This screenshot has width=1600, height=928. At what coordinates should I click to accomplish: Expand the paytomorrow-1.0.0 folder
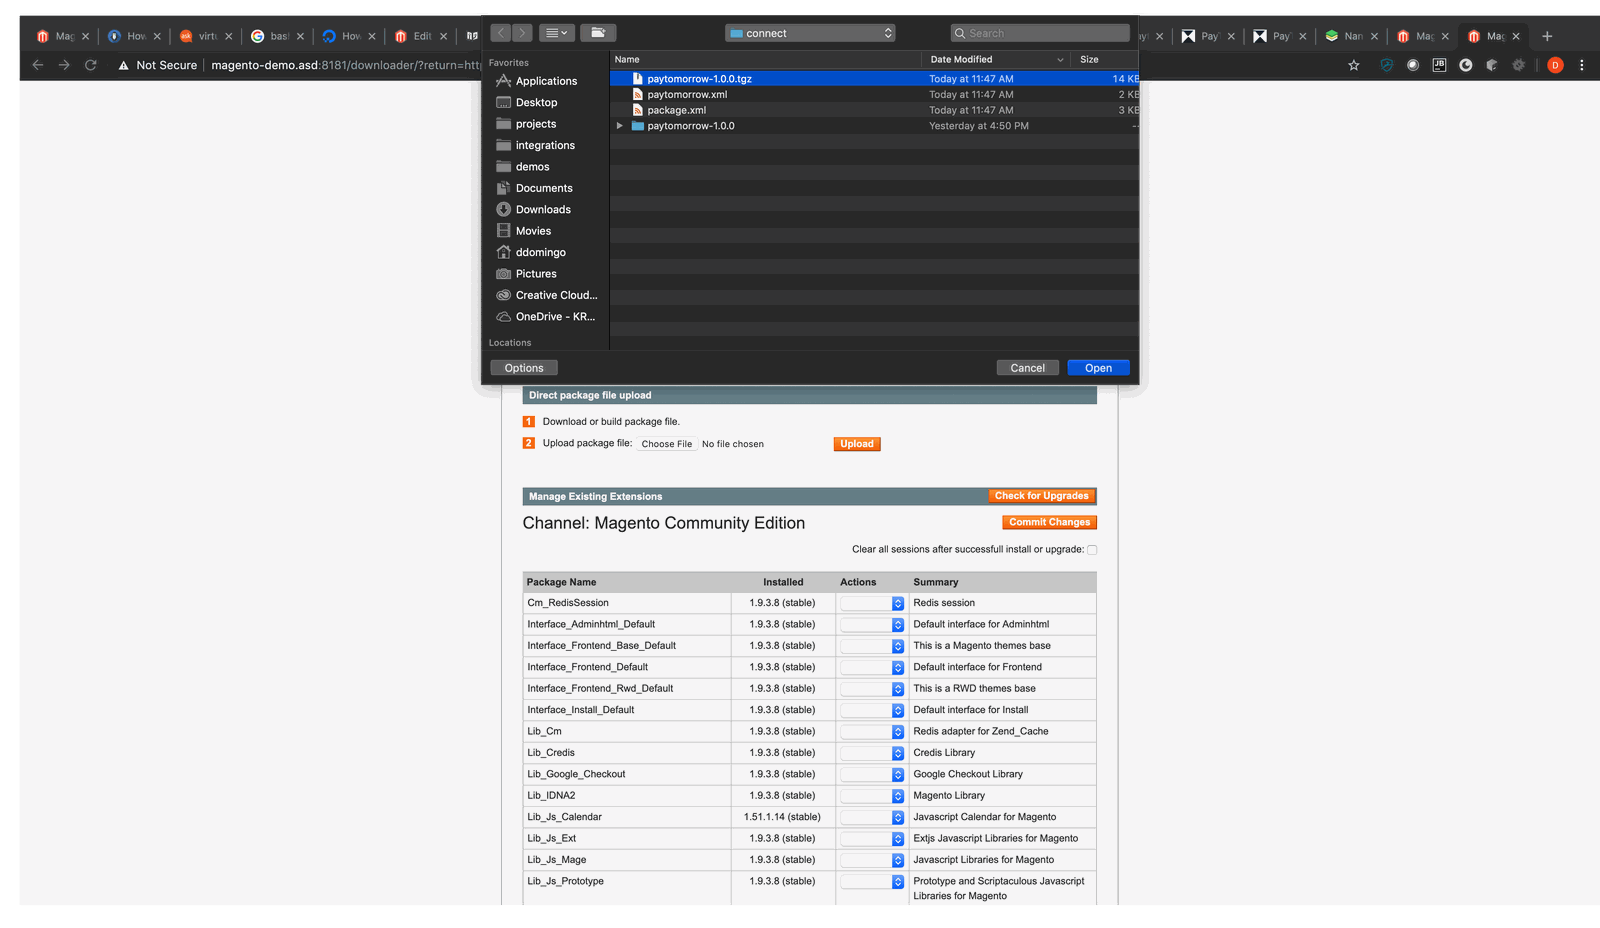pyautogui.click(x=620, y=126)
